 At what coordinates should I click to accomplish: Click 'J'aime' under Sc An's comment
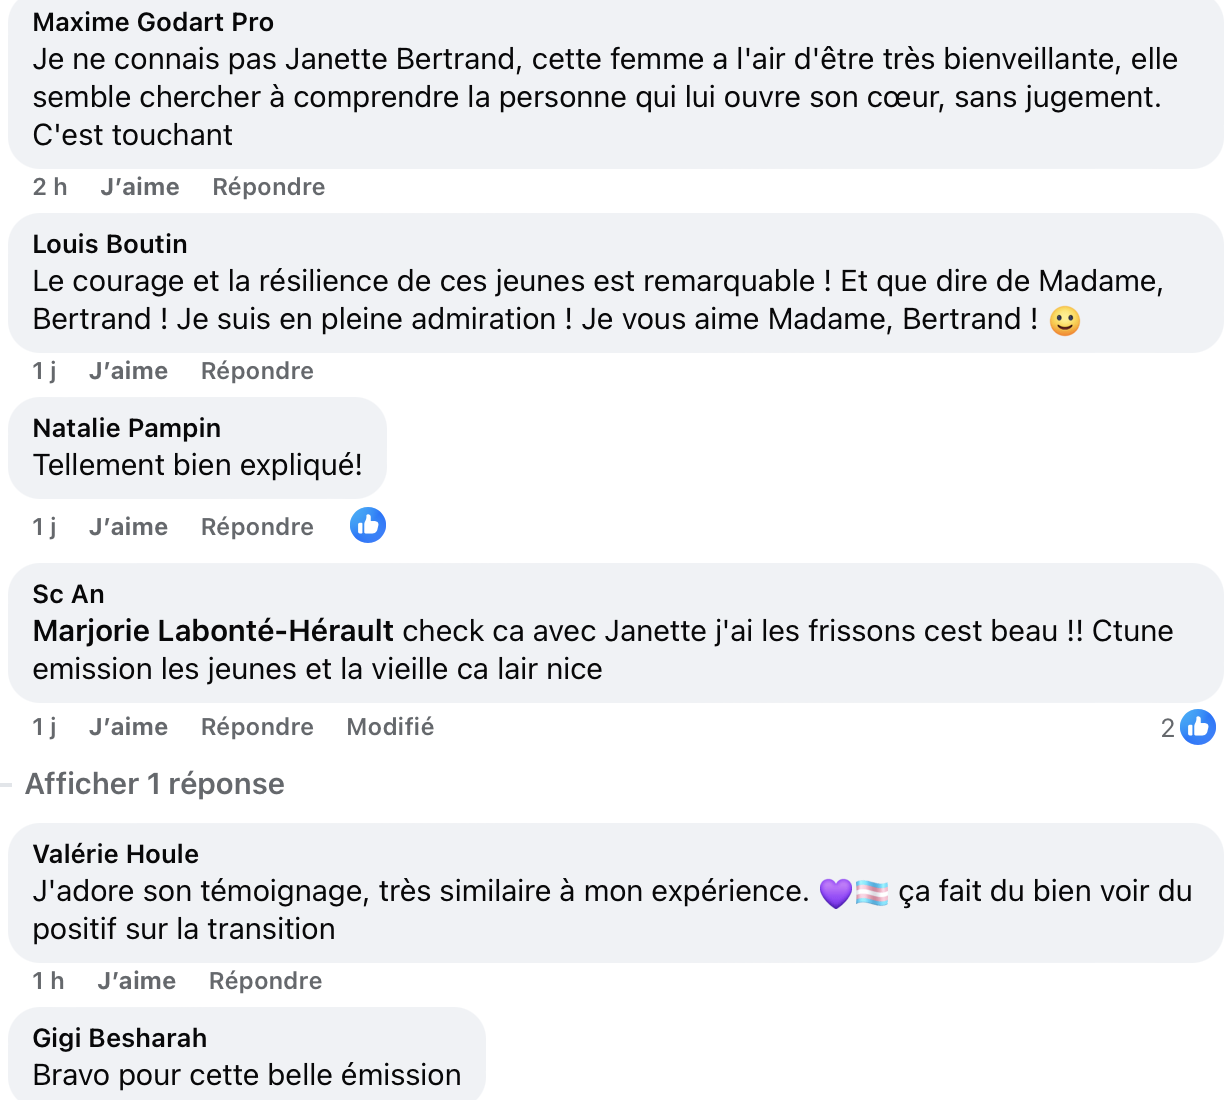[x=128, y=727]
